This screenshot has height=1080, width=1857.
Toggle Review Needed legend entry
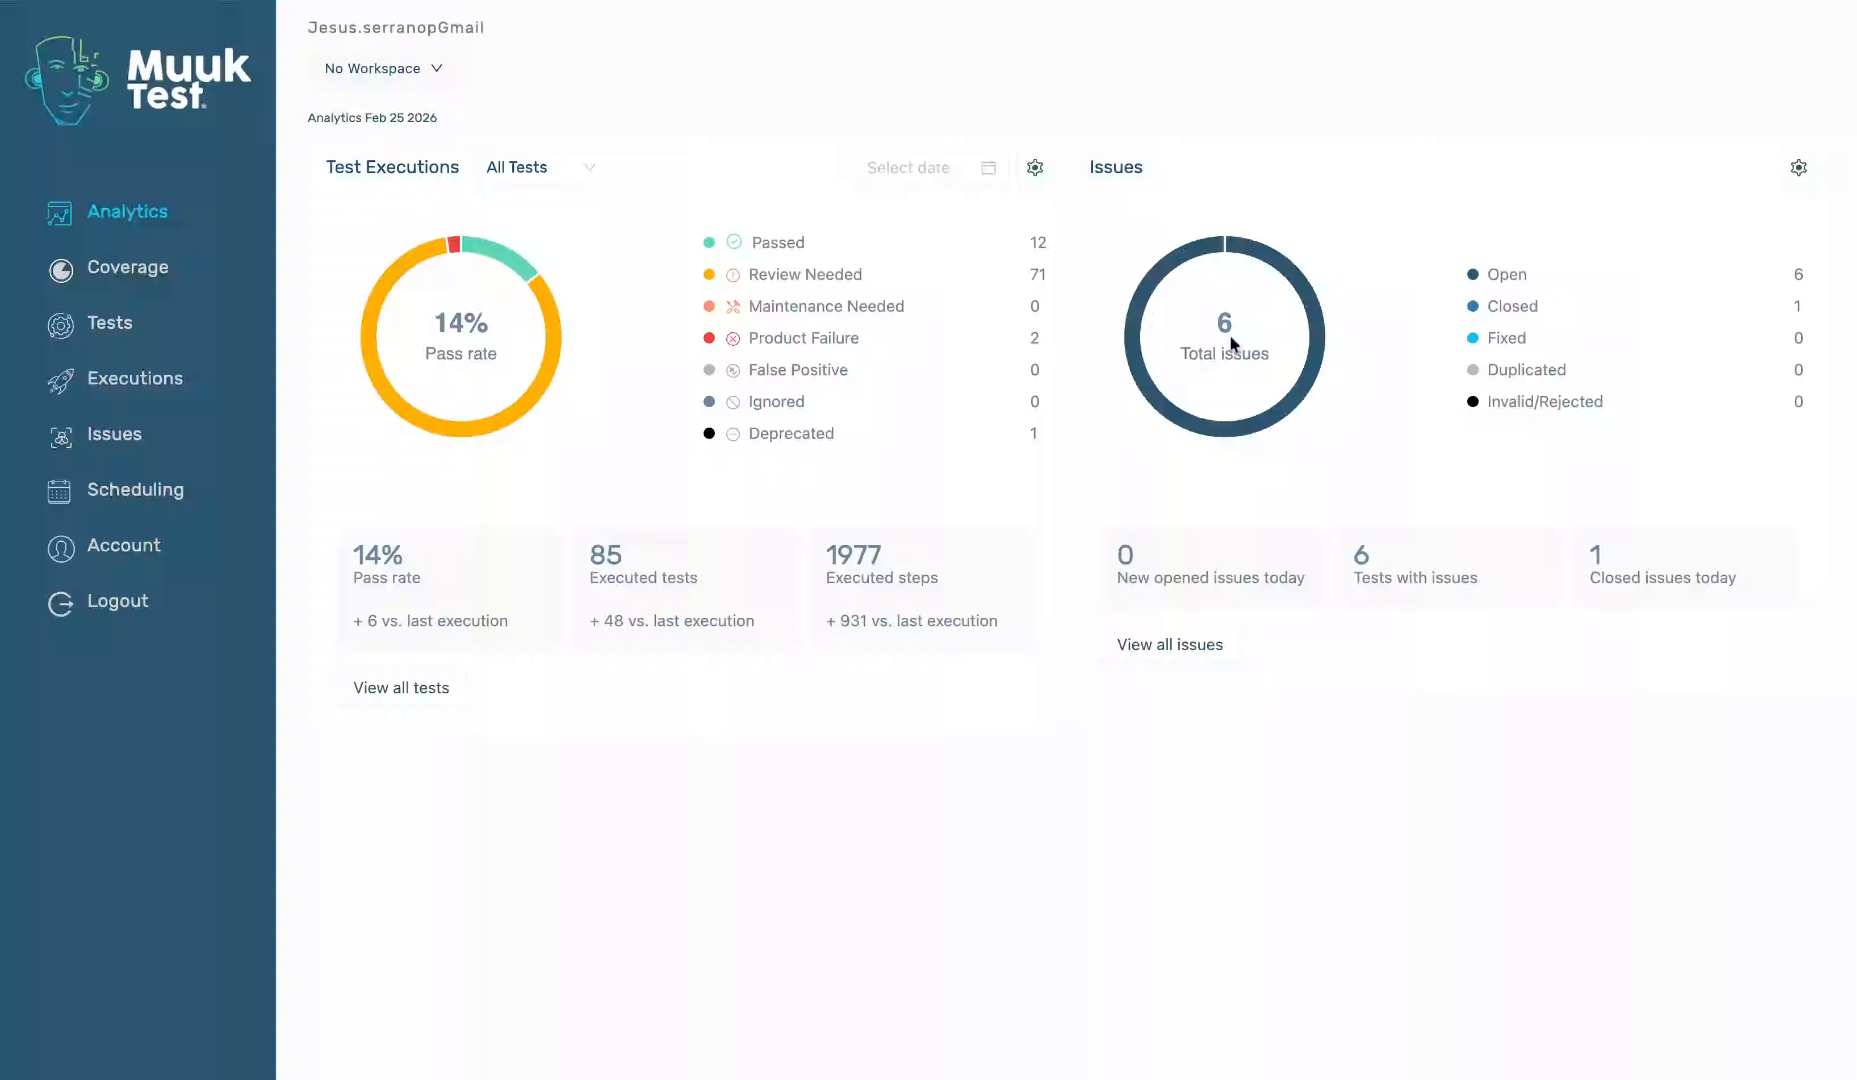(x=804, y=275)
